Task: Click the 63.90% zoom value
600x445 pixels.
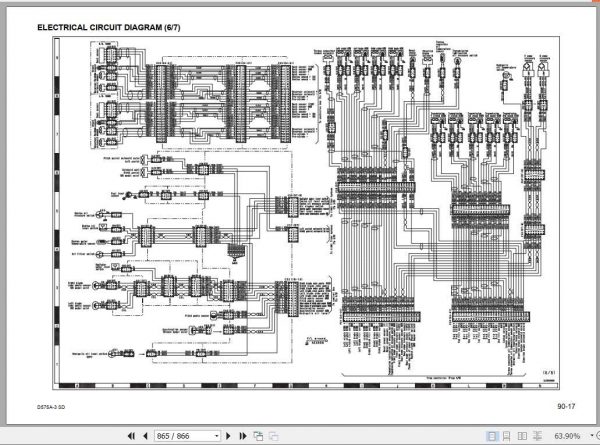Action: coord(567,436)
